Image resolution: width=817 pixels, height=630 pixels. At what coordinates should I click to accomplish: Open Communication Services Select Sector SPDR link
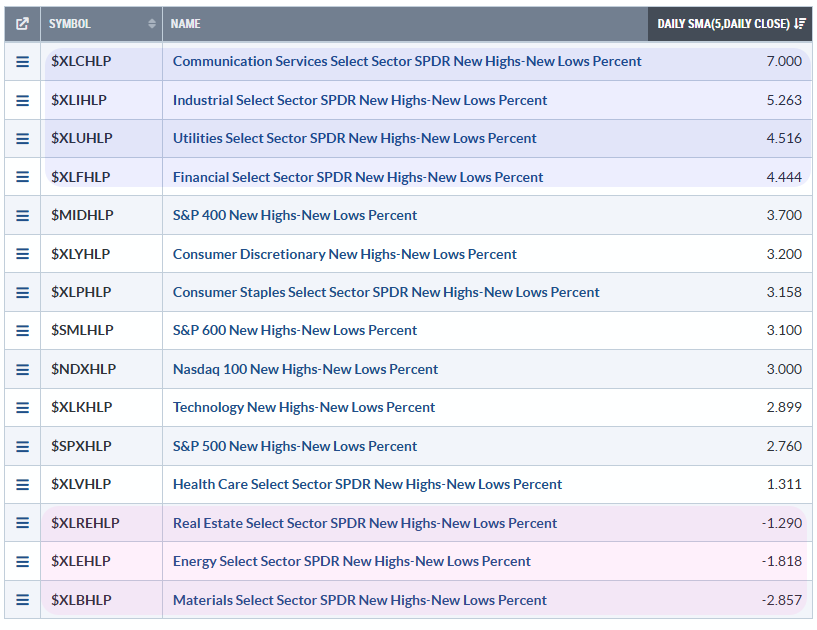407,61
